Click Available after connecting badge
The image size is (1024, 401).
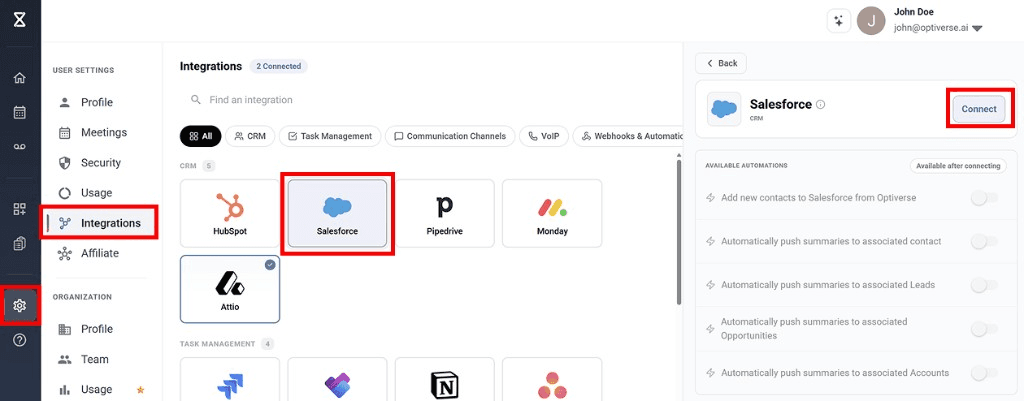pos(957,166)
